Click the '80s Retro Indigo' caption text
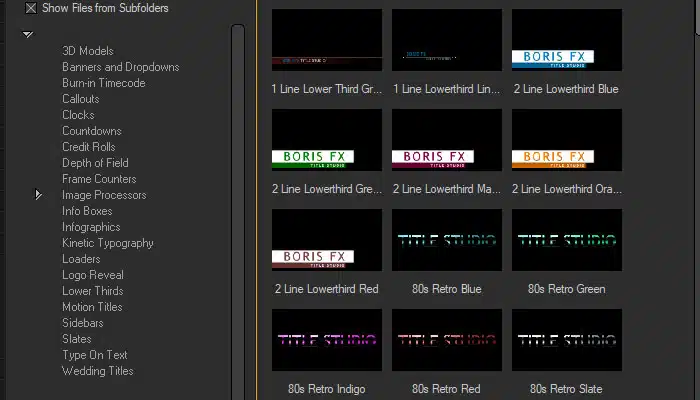The height and width of the screenshot is (400, 700). (x=327, y=389)
